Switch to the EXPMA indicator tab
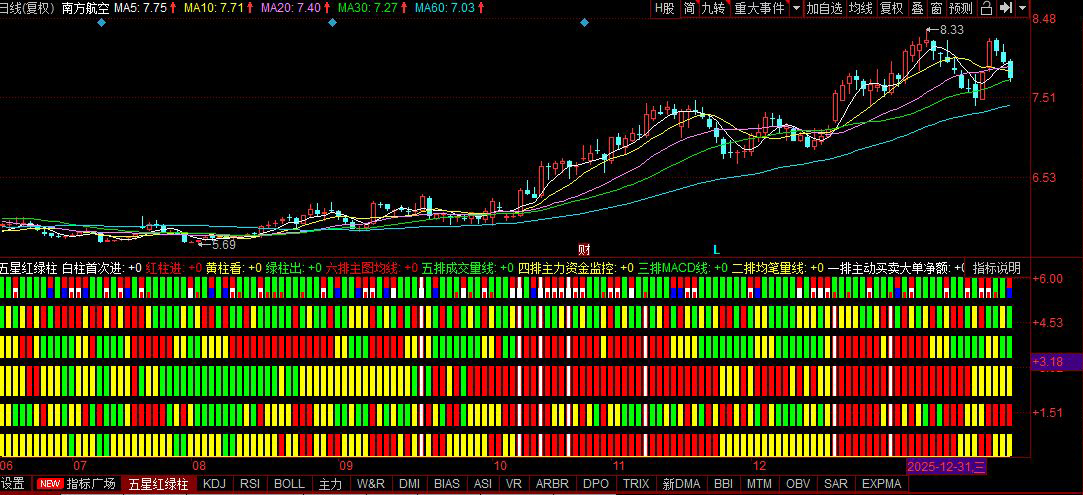Viewport: 1083px width, 495px height. click(882, 483)
